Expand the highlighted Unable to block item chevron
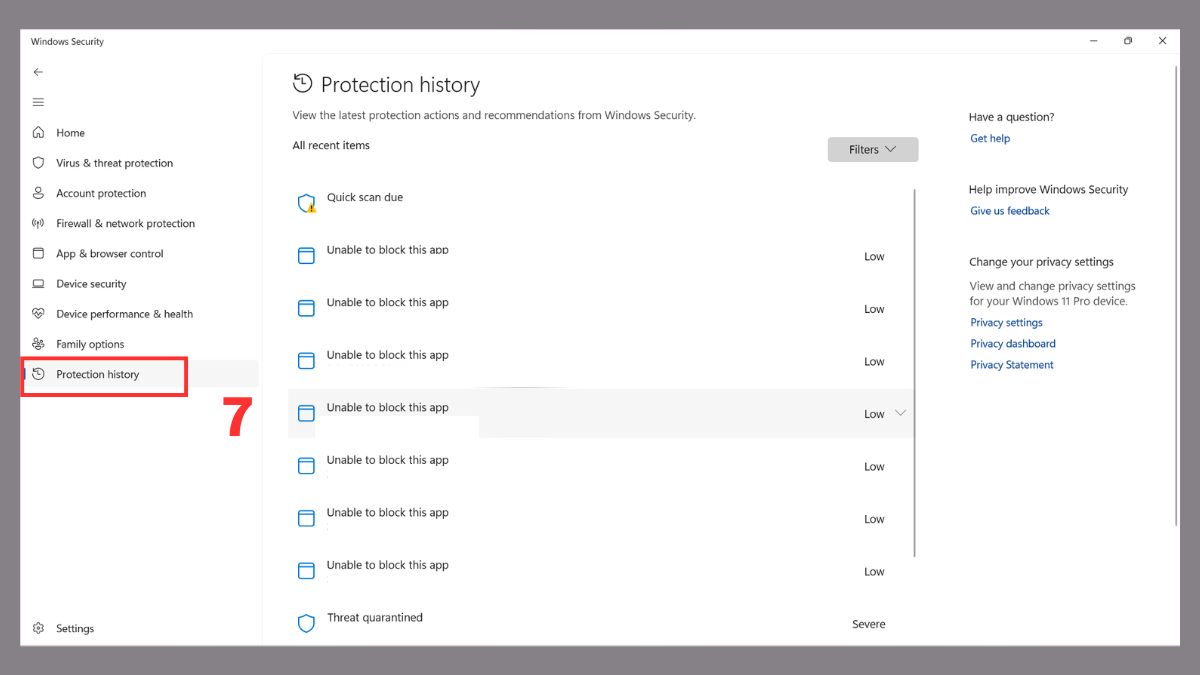The height and width of the screenshot is (675, 1200). coord(900,413)
